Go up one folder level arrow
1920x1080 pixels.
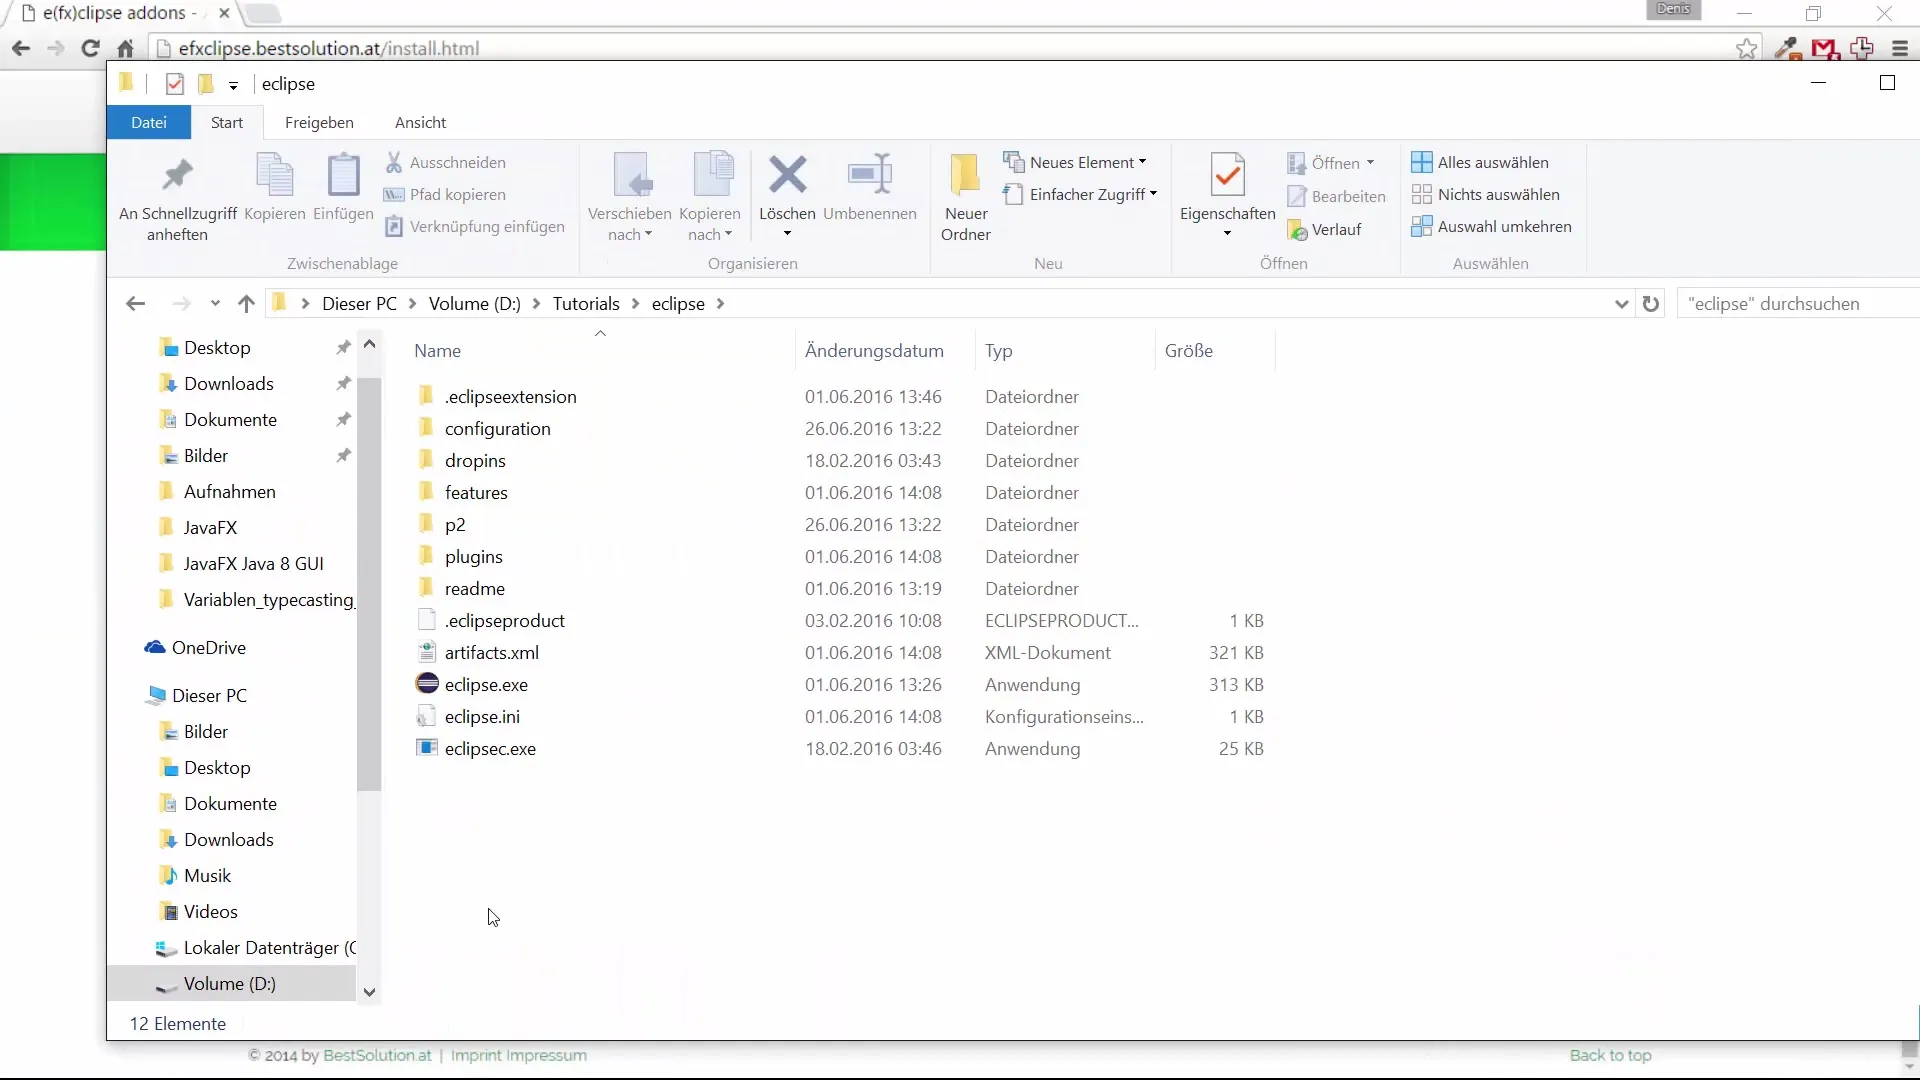pos(246,303)
